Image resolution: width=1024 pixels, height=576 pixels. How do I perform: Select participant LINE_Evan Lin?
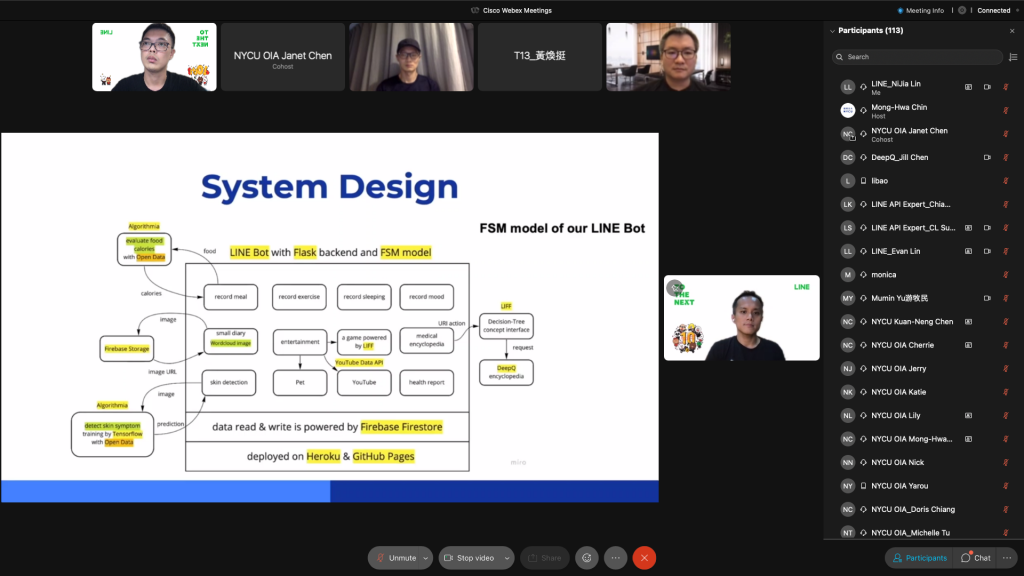(923, 251)
